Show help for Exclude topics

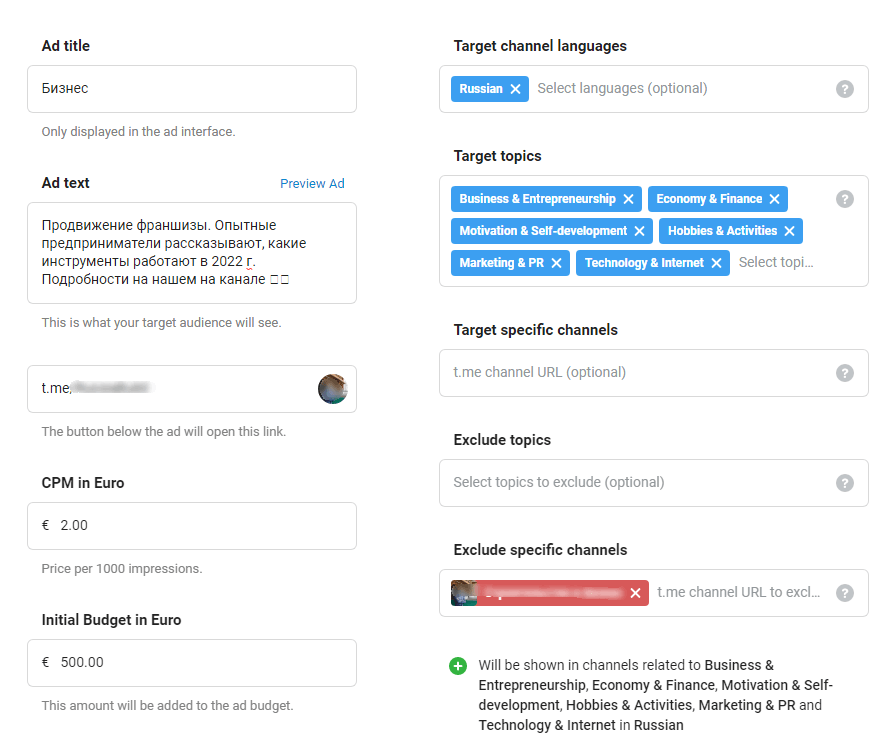[845, 483]
